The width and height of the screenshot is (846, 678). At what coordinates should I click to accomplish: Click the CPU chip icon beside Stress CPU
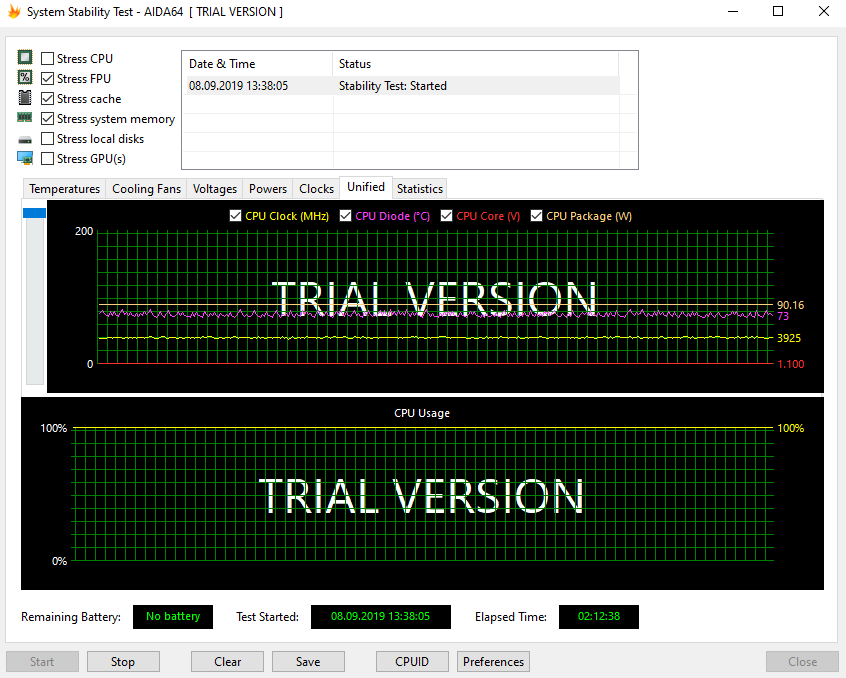point(25,57)
